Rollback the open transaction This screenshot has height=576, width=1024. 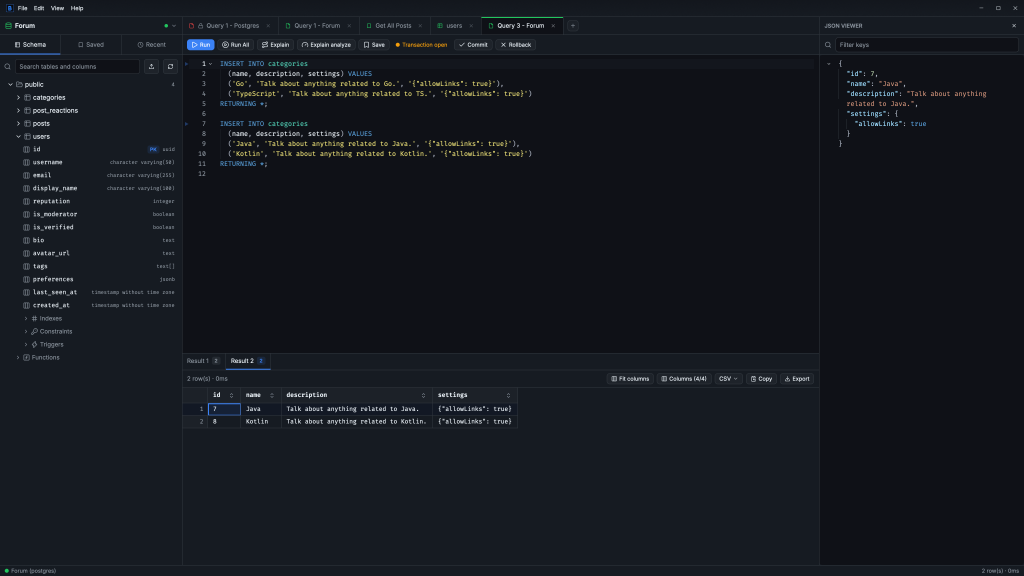[x=516, y=45]
